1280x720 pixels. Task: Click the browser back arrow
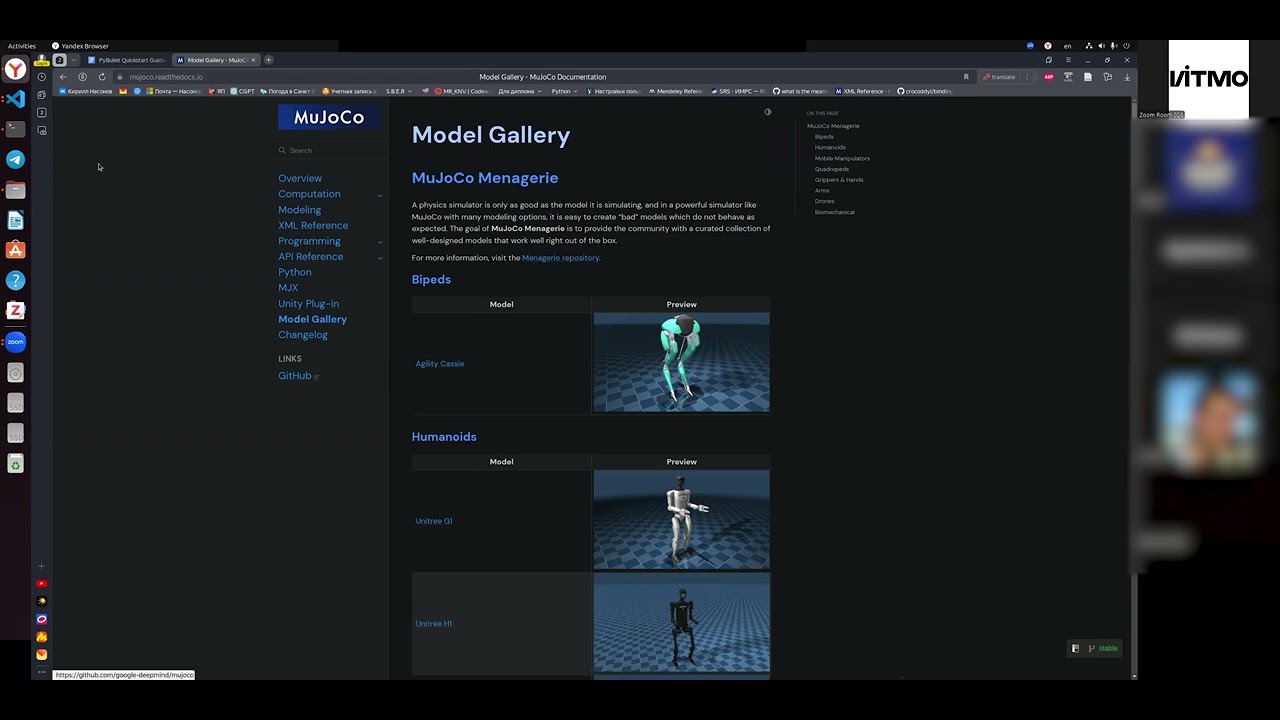pos(63,77)
